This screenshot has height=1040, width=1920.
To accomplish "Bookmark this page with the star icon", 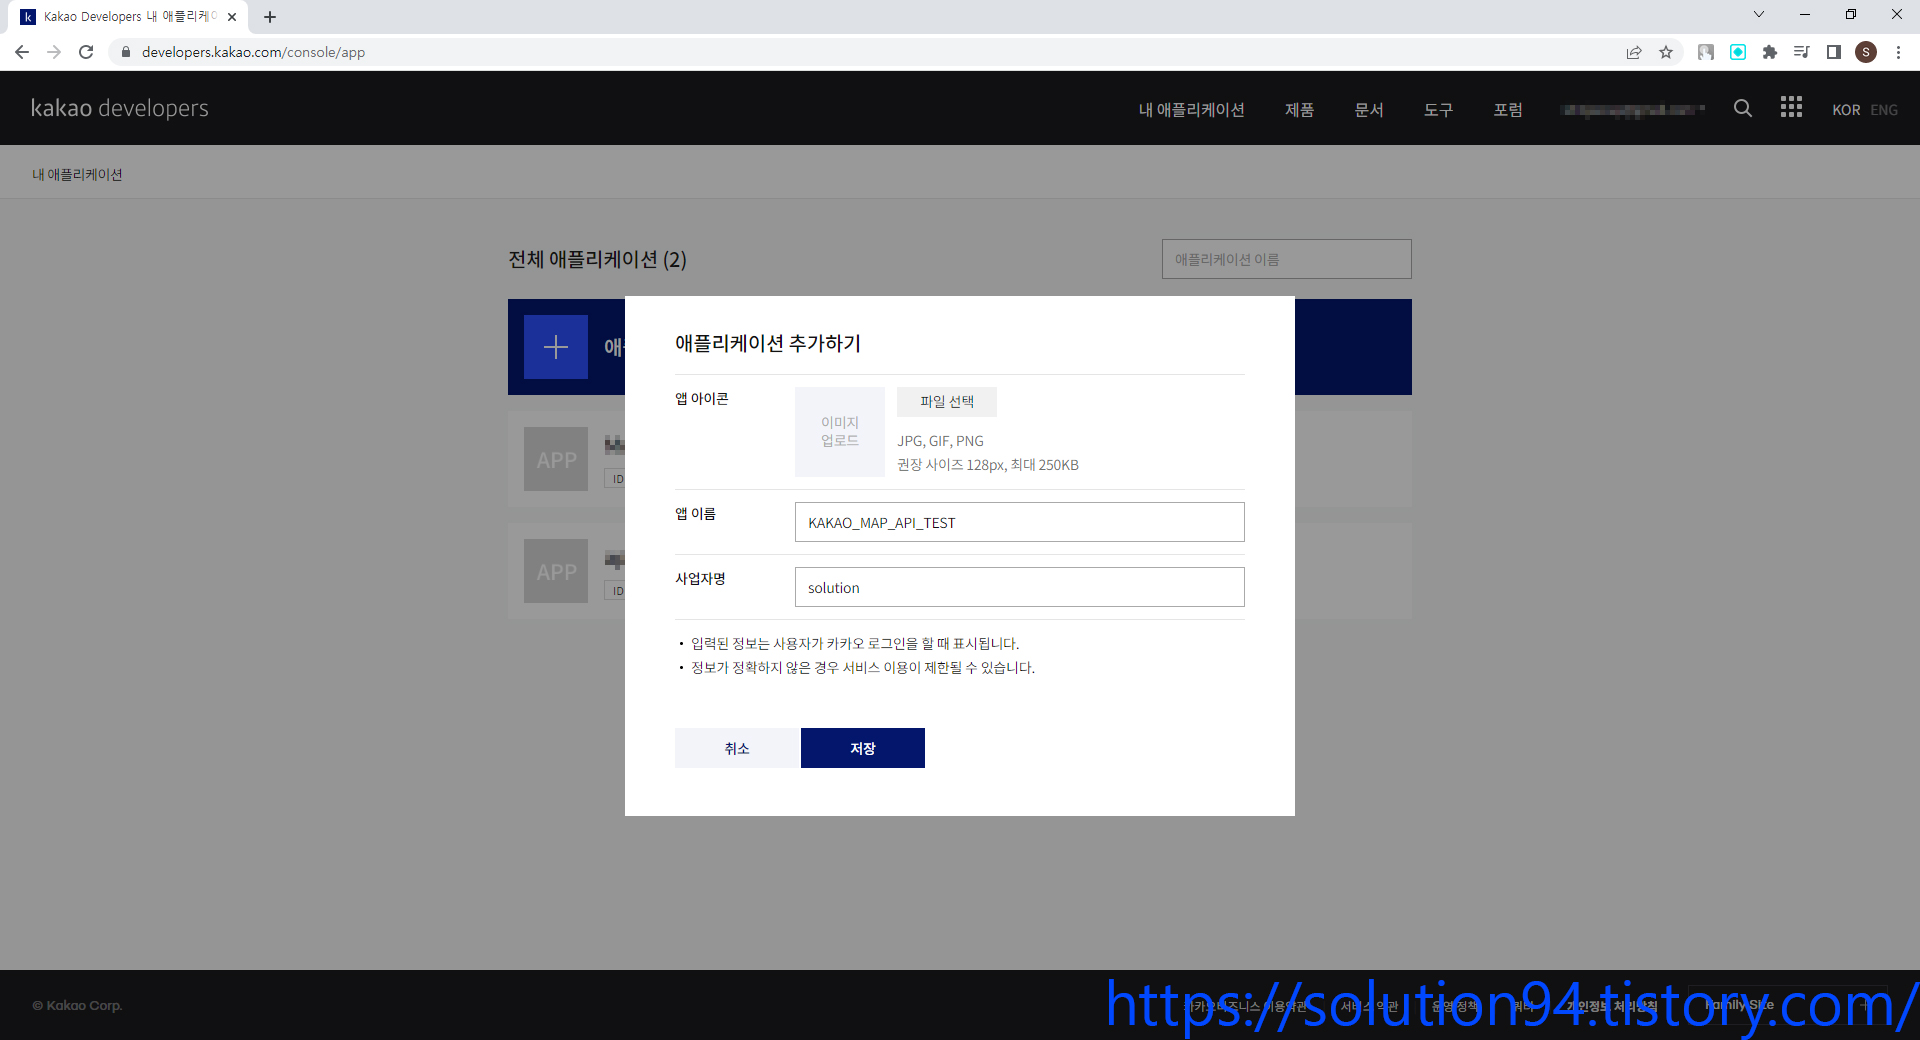I will point(1666,52).
